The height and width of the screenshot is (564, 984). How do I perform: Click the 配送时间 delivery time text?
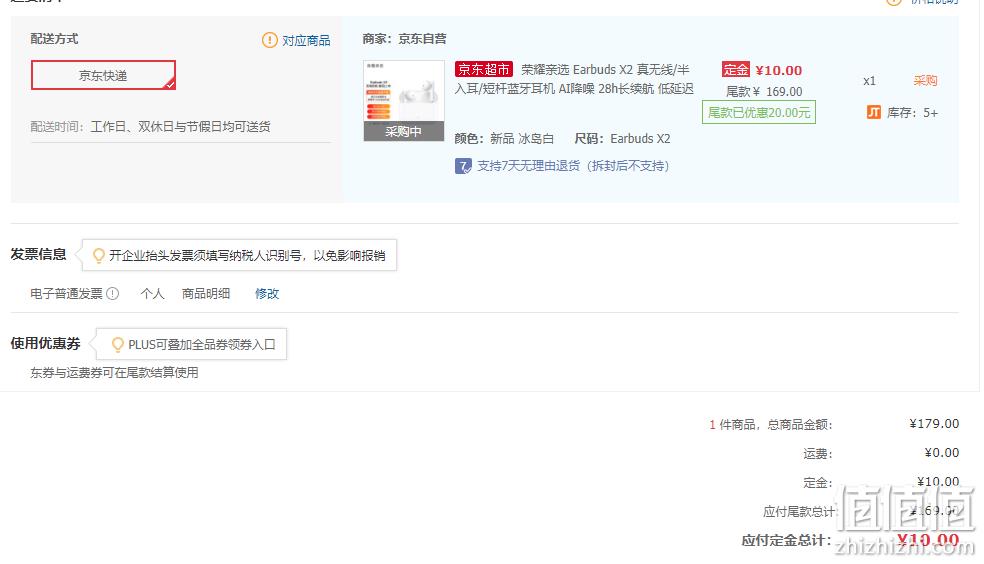151,127
